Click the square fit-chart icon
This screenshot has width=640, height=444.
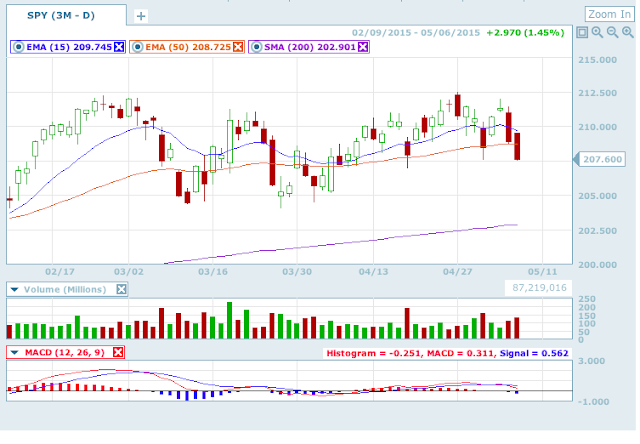[582, 32]
